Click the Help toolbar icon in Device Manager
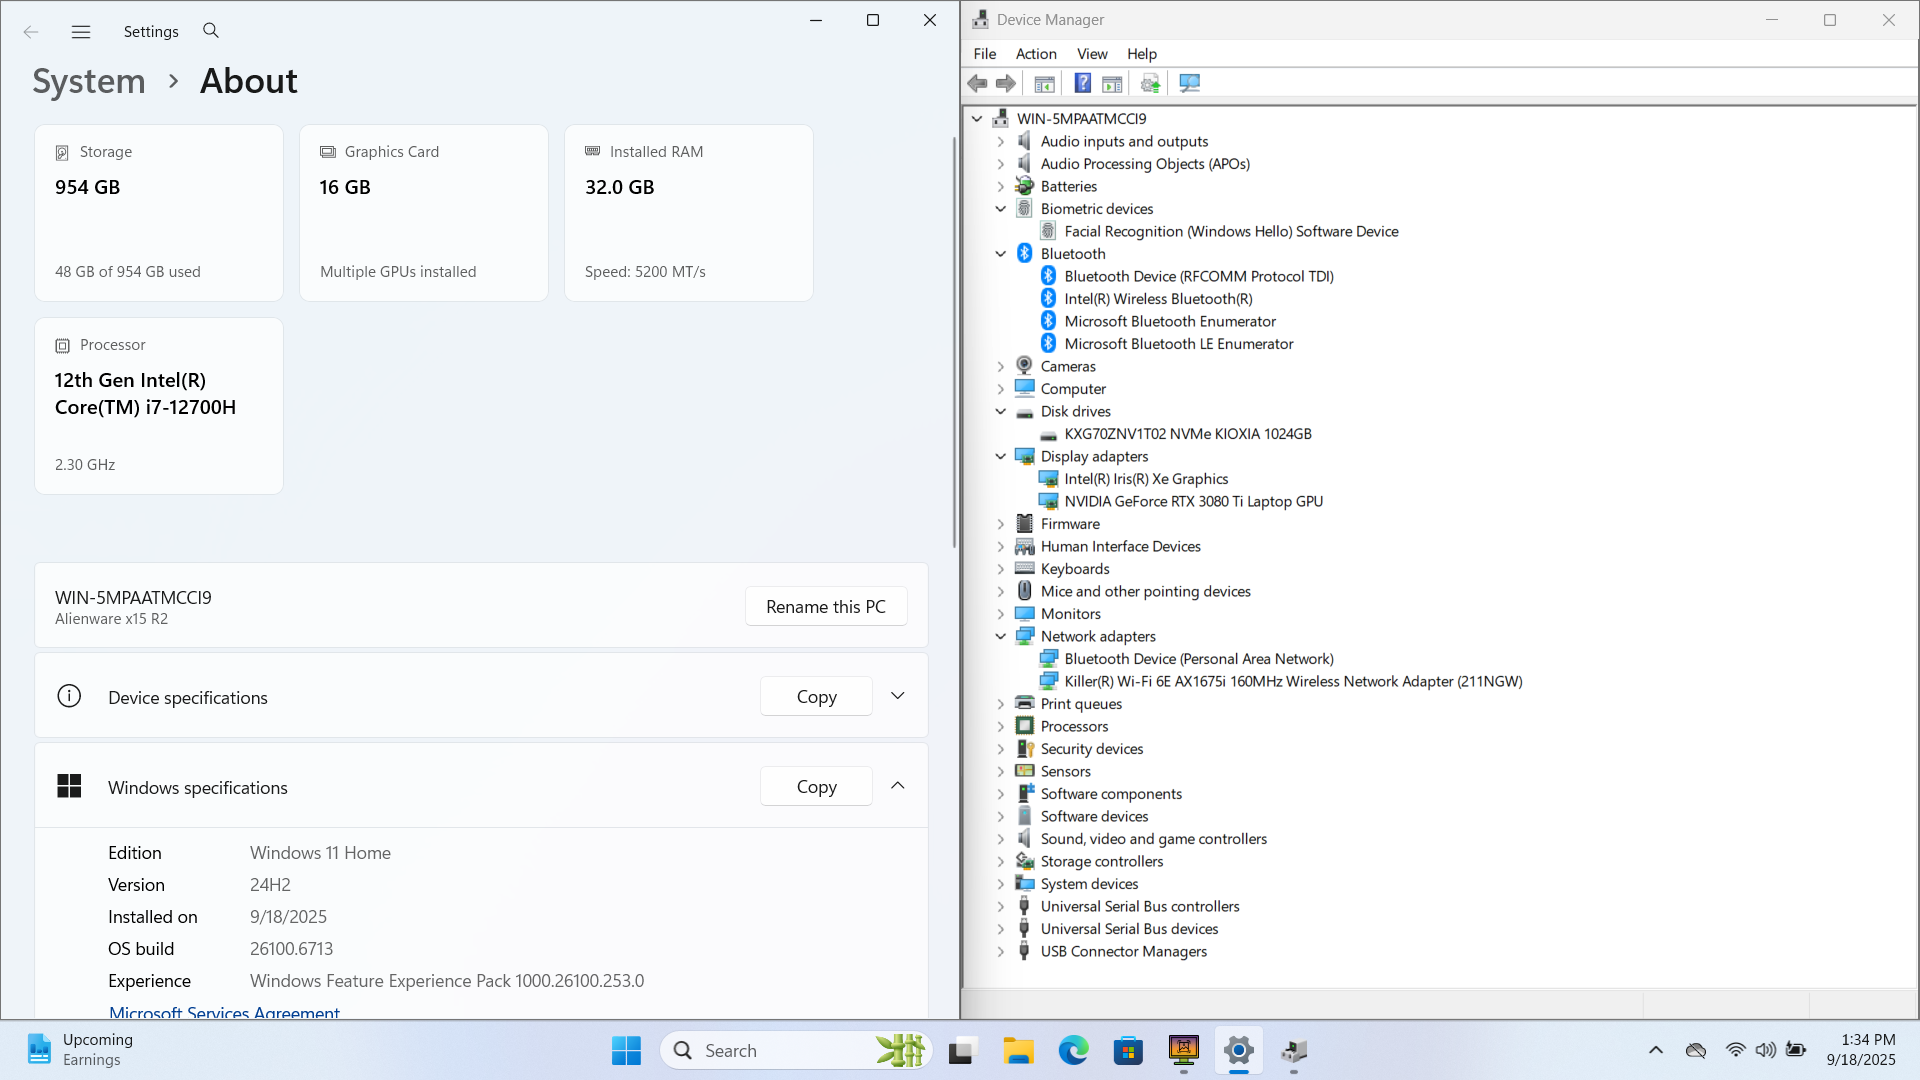 1082,84
